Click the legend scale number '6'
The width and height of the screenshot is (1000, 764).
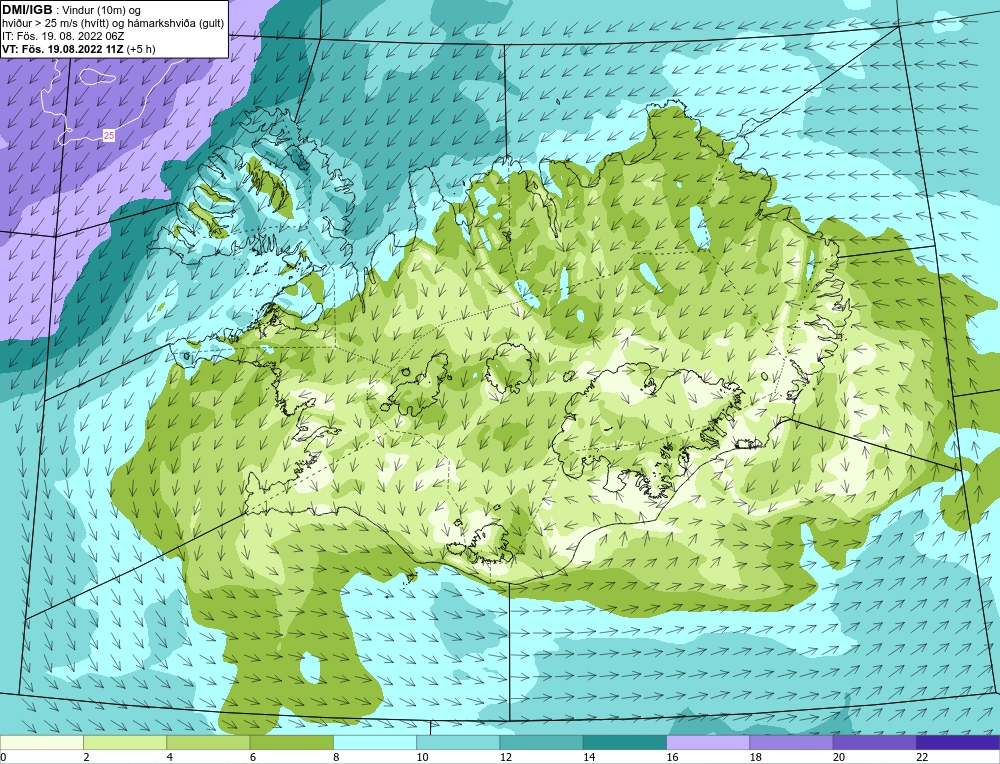253,757
